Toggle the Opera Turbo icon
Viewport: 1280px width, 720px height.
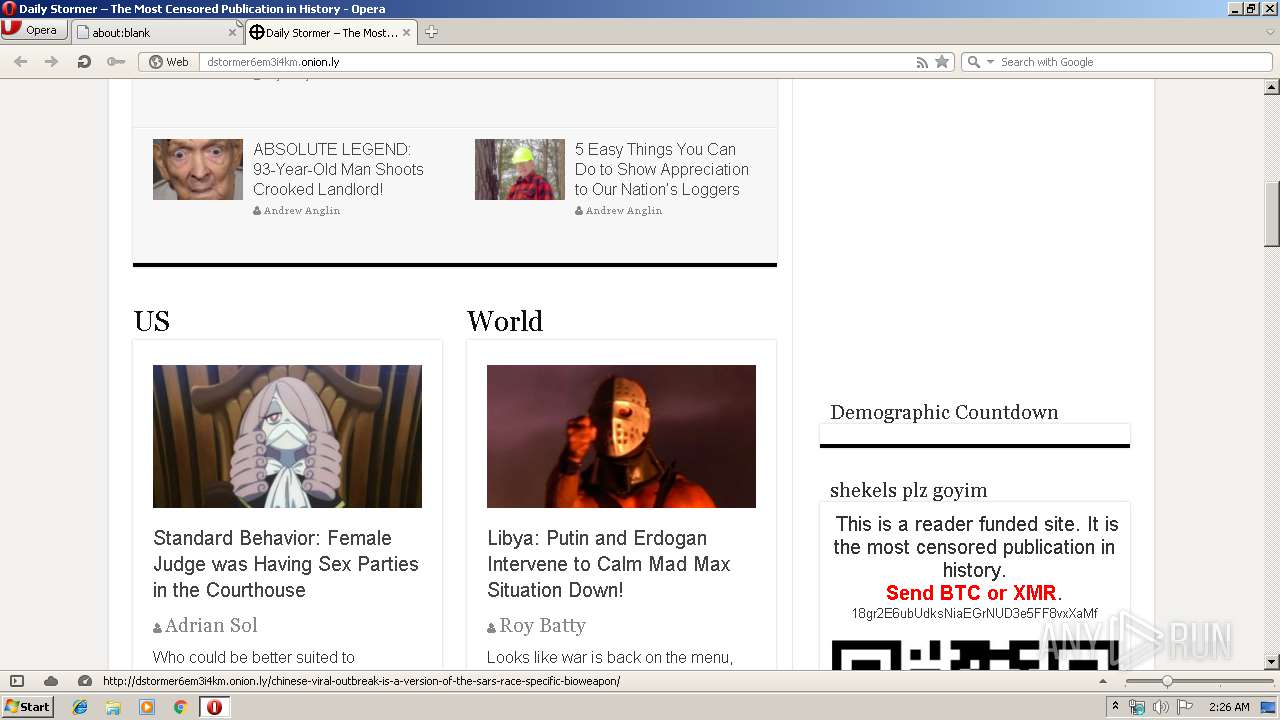84,681
